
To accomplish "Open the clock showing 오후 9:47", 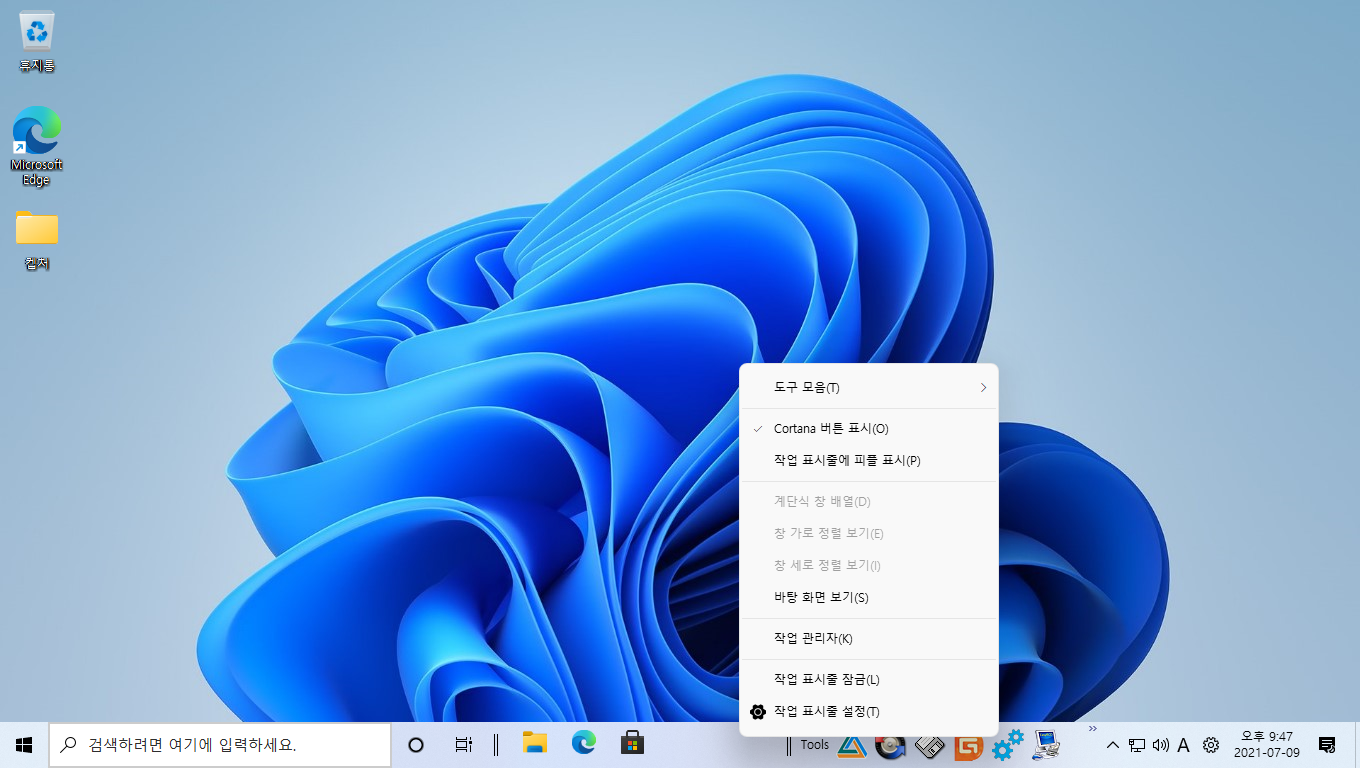I will (x=1267, y=744).
